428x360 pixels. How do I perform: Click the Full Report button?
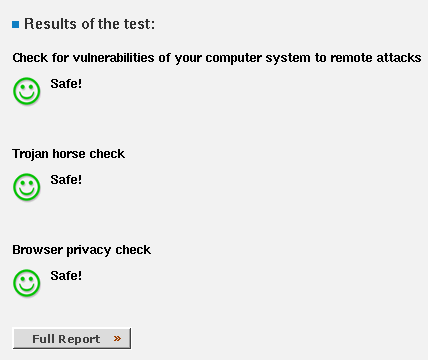click(x=72, y=338)
